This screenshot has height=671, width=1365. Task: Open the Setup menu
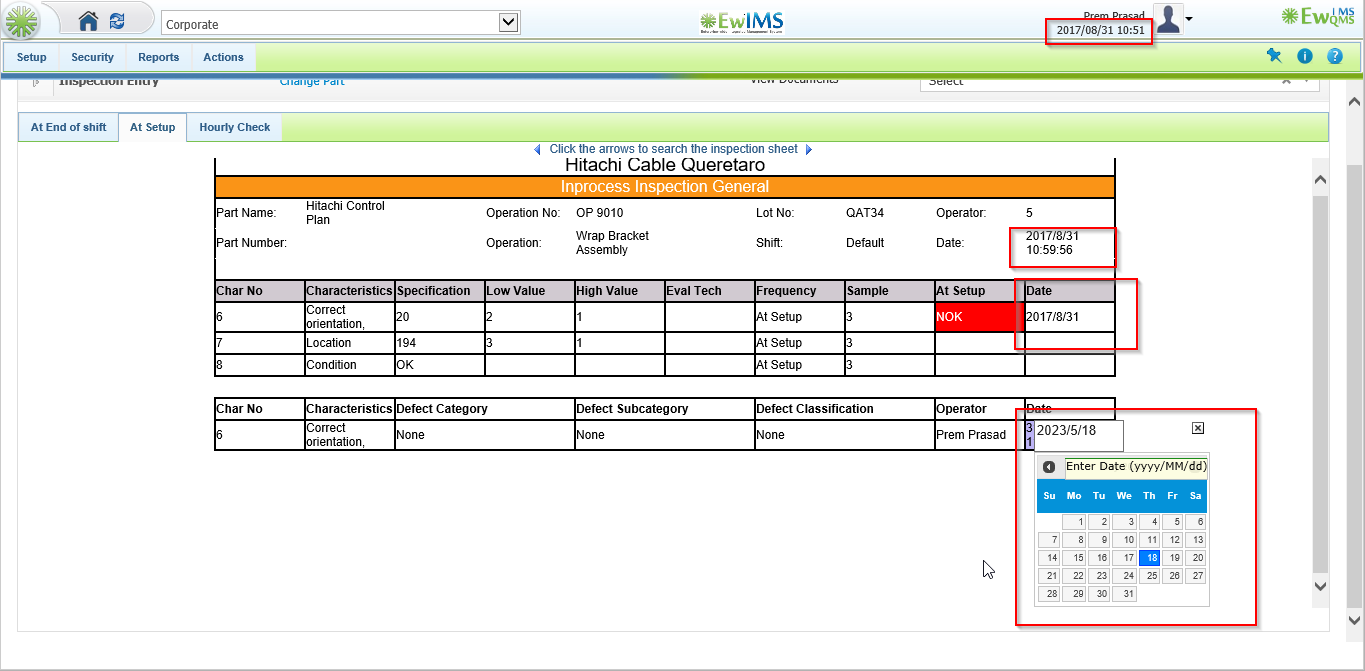32,57
